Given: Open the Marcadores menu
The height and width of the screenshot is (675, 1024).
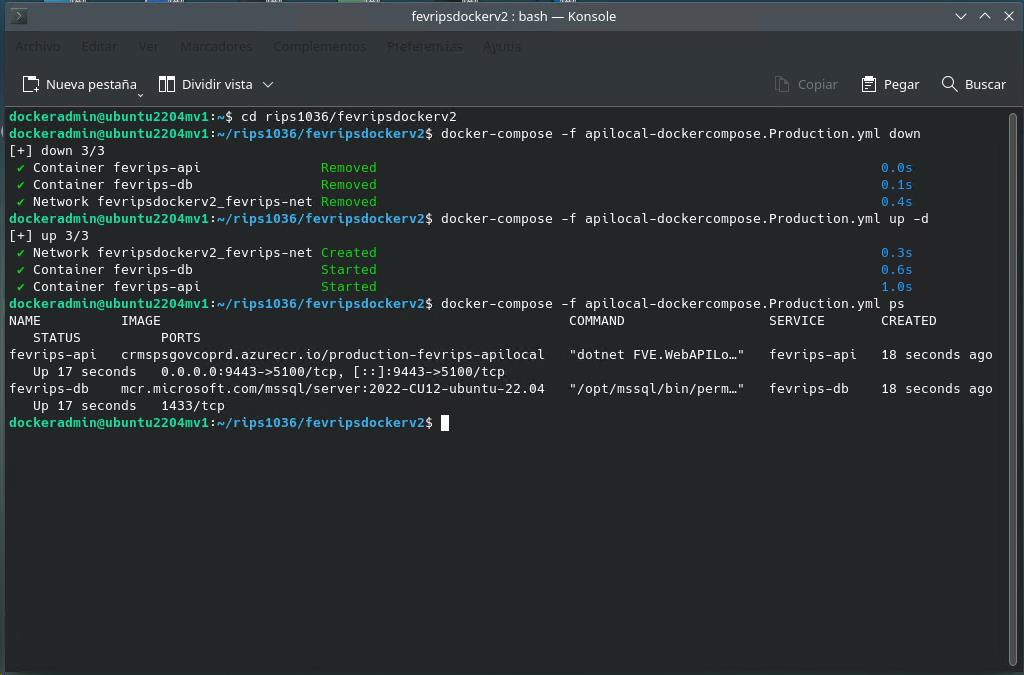Looking at the screenshot, I should click(x=216, y=46).
